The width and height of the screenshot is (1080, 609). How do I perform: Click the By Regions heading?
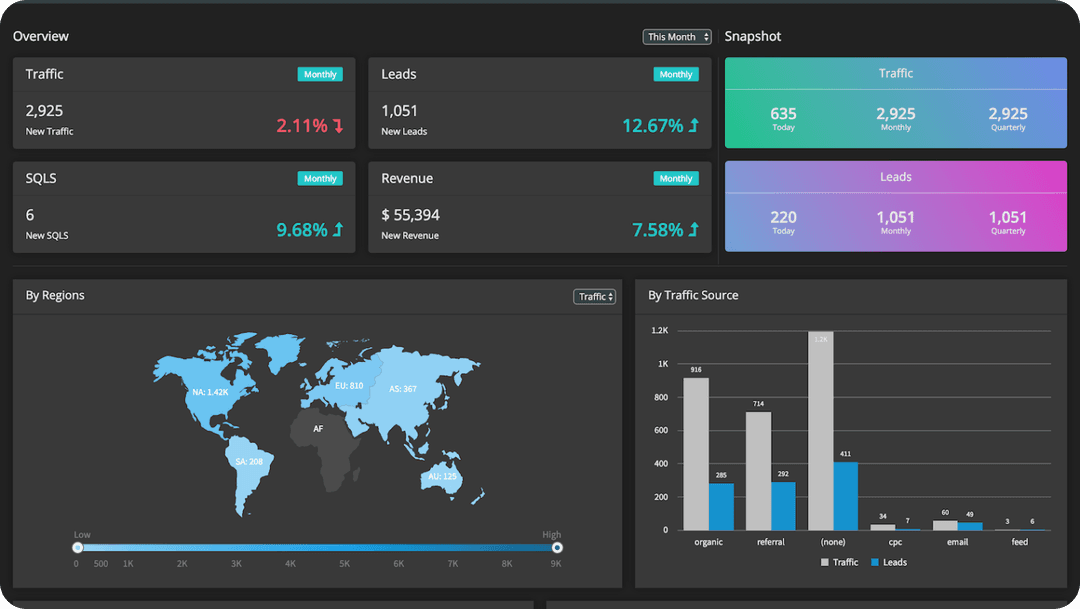click(55, 296)
